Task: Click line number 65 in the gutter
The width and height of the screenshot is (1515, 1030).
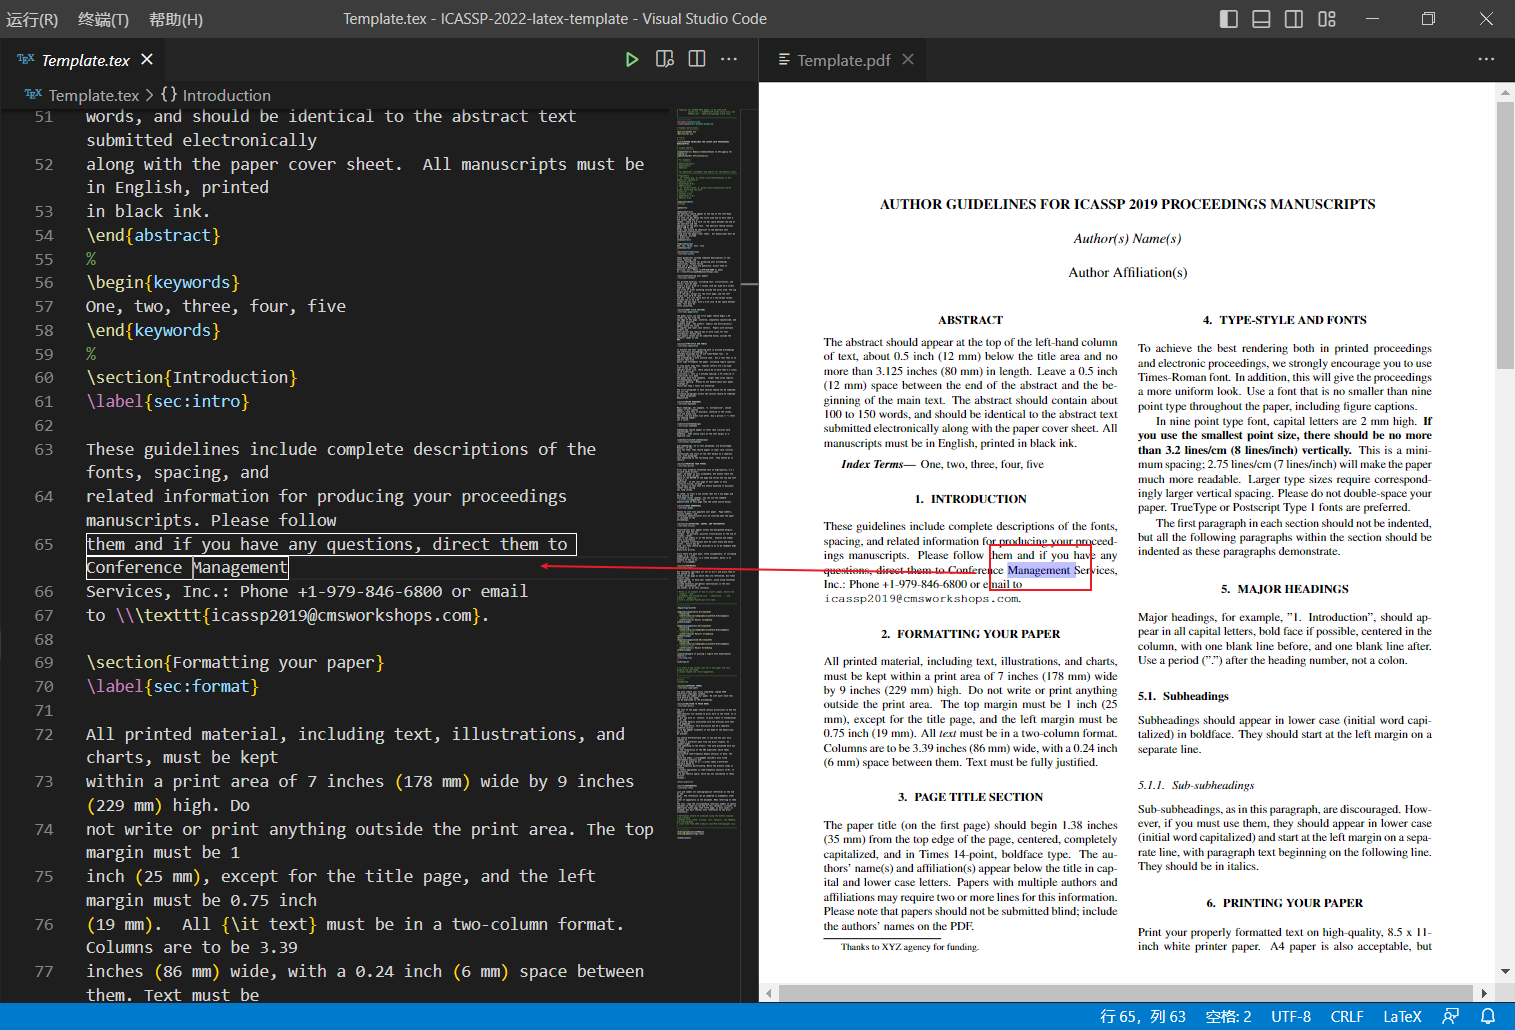Action: click(44, 544)
